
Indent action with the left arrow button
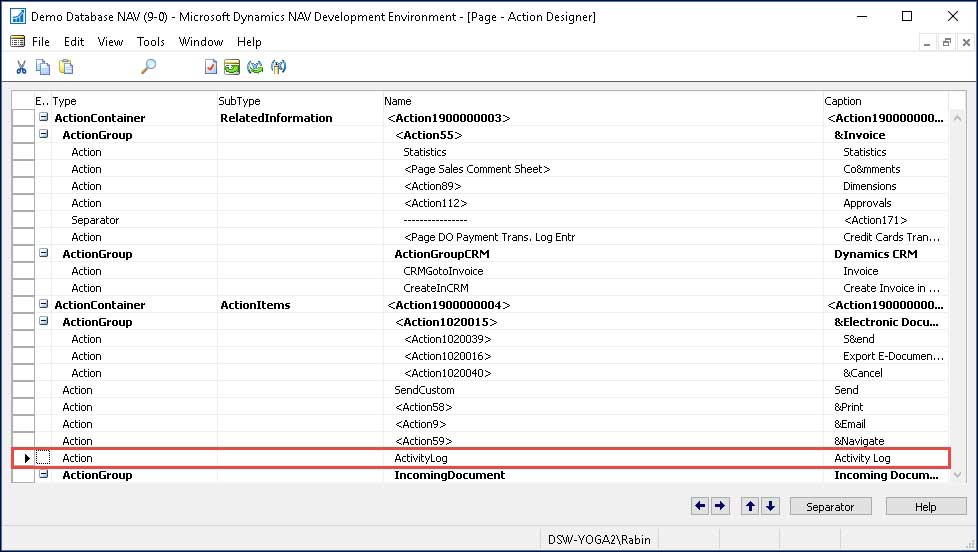tap(700, 506)
